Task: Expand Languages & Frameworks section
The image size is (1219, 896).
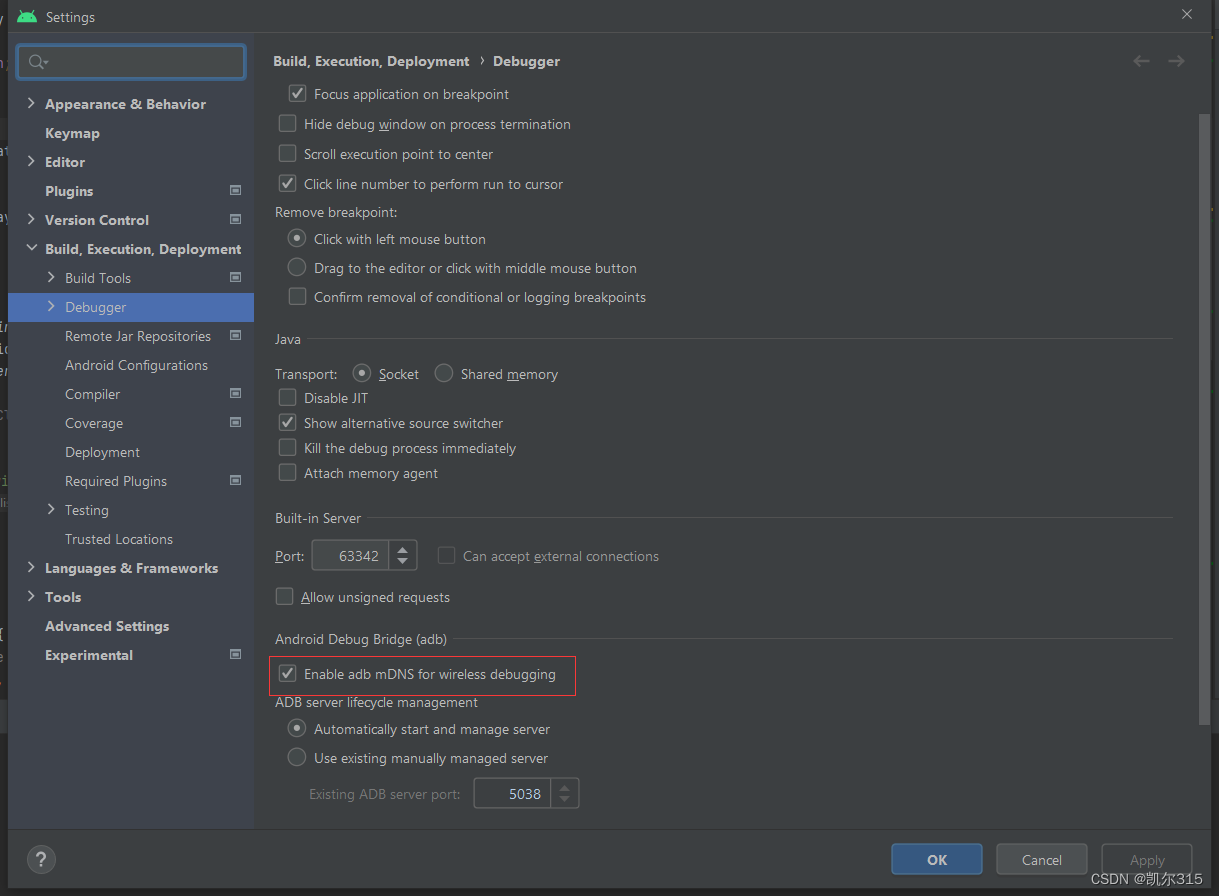Action: click(31, 567)
